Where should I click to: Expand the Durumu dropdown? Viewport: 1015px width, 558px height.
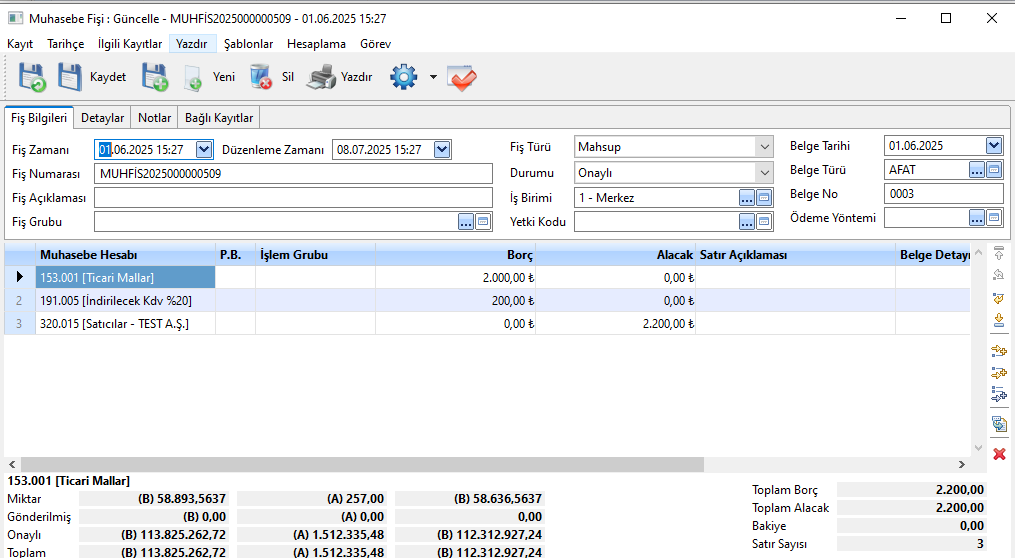click(x=764, y=172)
